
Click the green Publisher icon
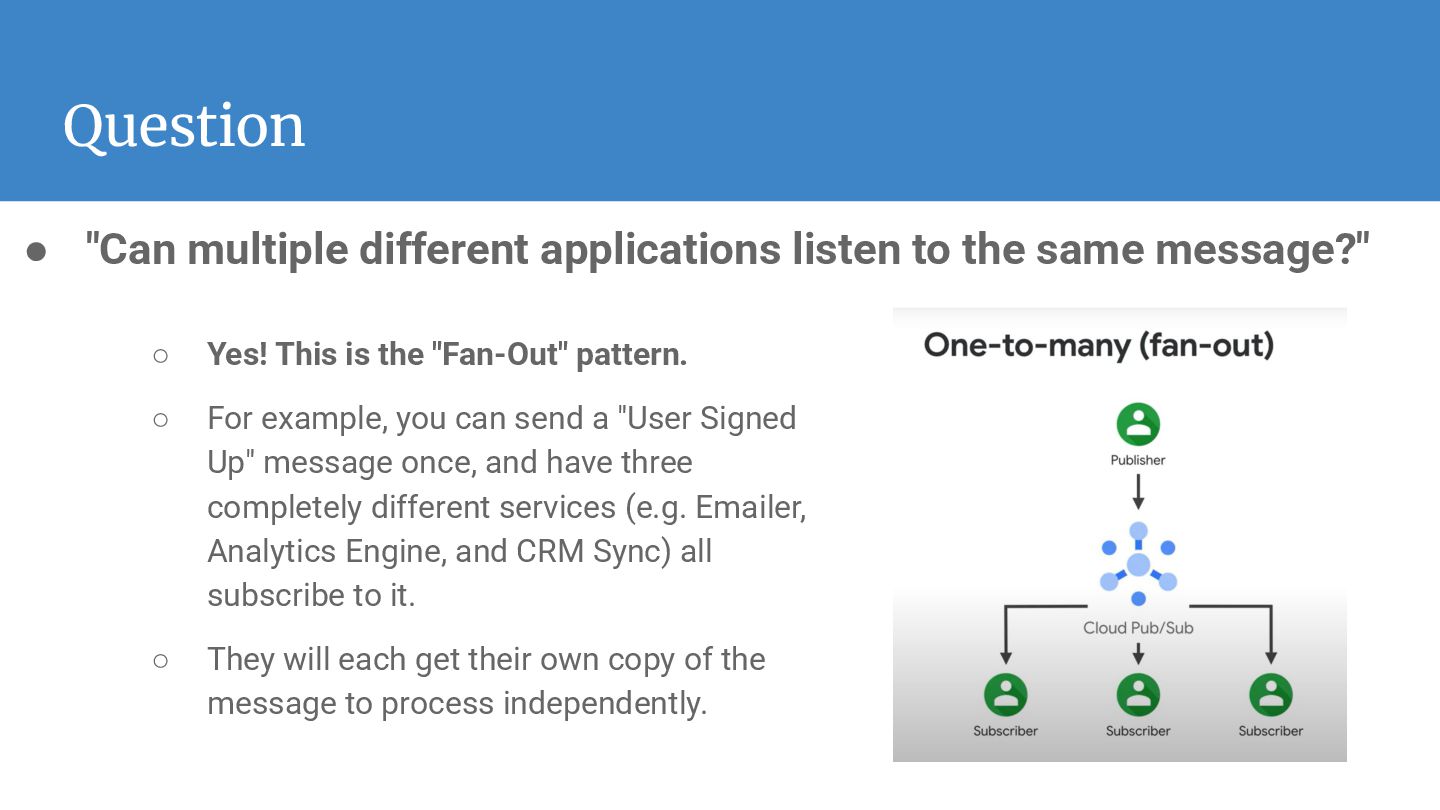[1138, 425]
